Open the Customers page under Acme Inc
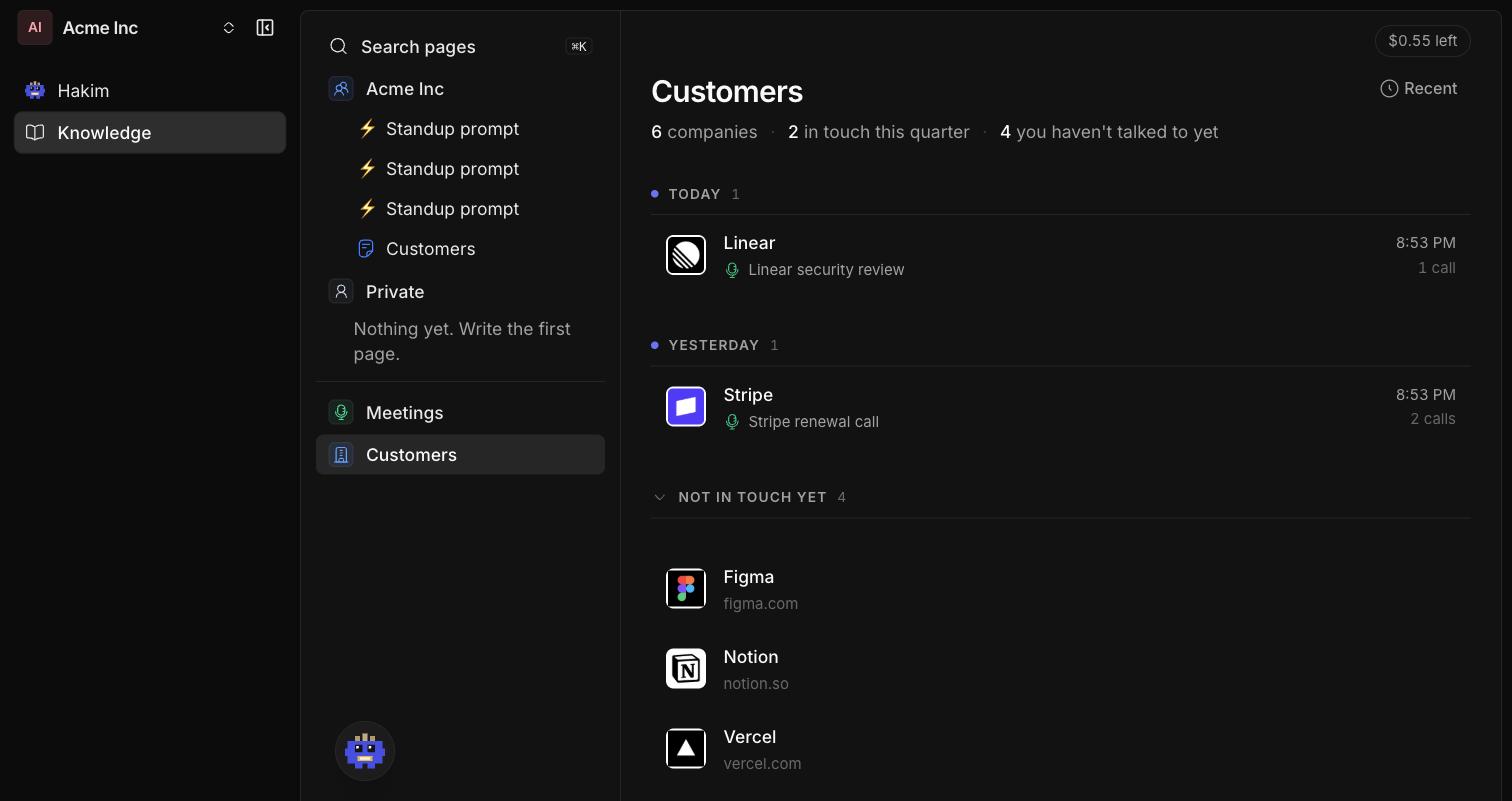The image size is (1512, 801). point(460,249)
